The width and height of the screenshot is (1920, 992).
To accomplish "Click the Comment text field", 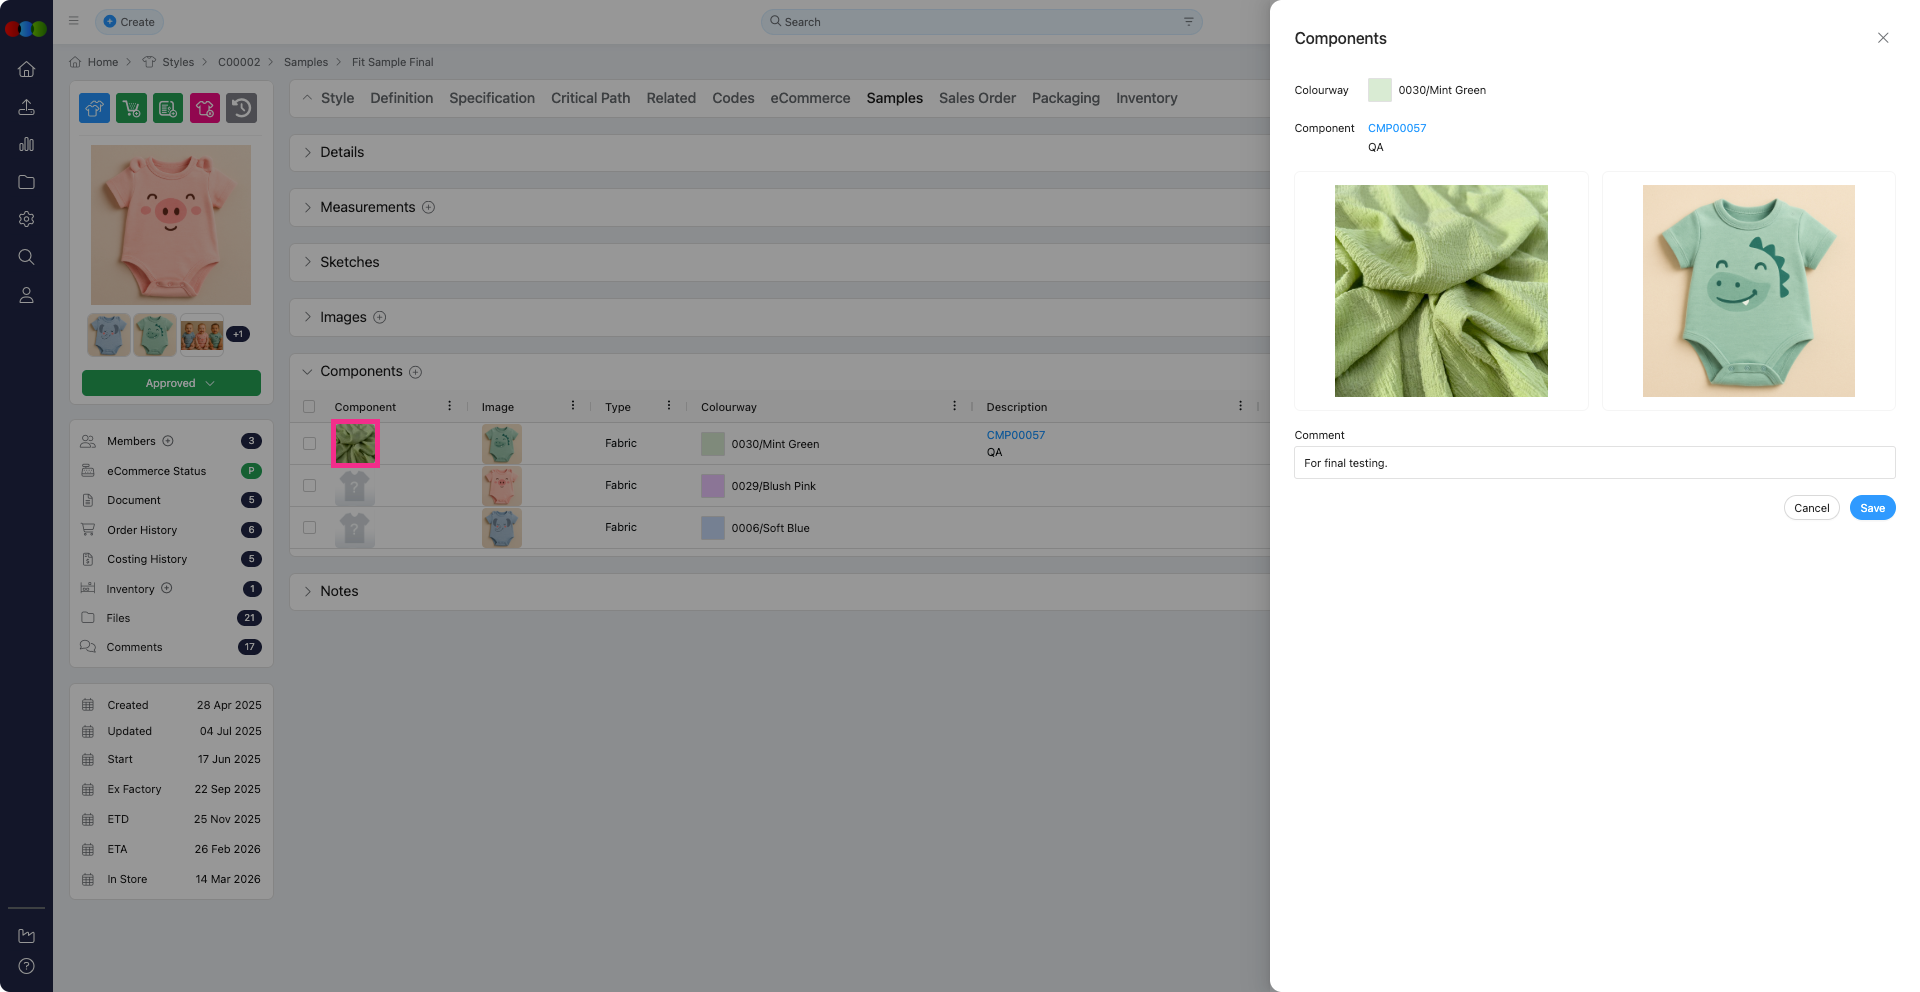I will (x=1594, y=463).
